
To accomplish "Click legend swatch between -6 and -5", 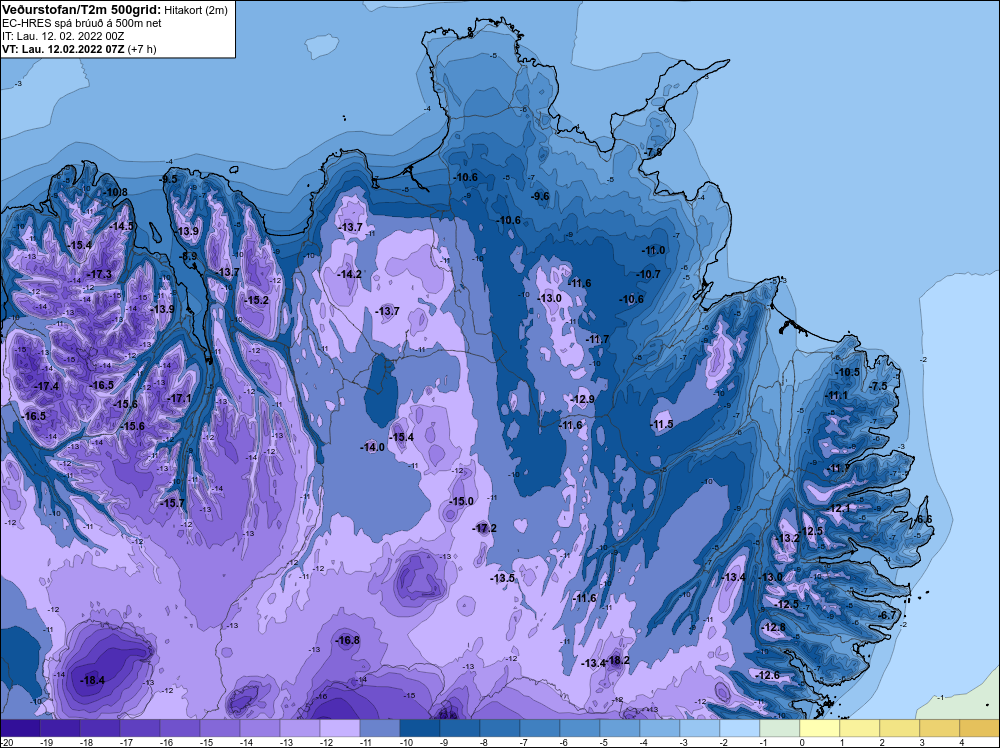I will [x=580, y=728].
